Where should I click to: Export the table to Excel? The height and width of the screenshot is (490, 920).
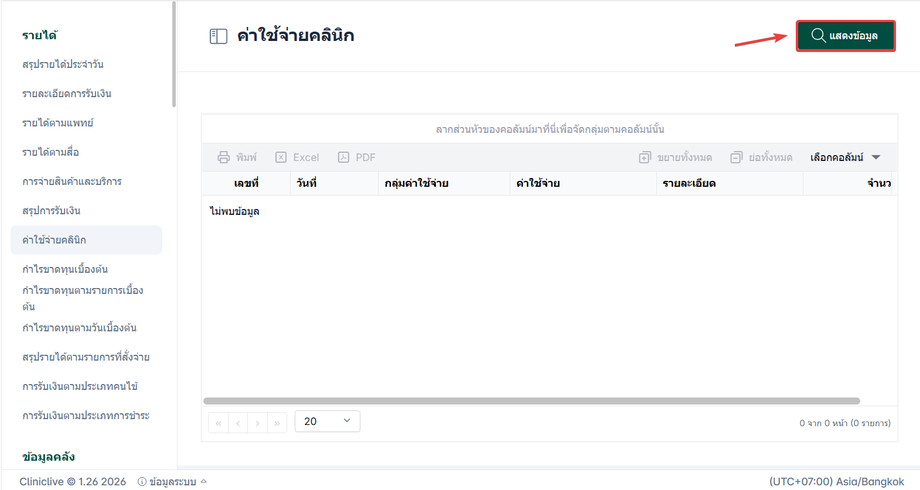(x=297, y=157)
